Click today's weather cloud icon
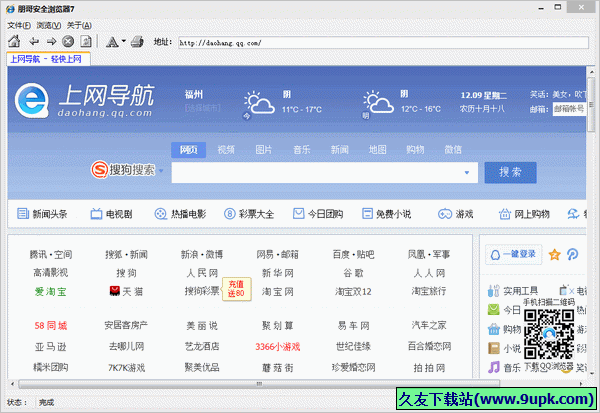 tap(259, 103)
